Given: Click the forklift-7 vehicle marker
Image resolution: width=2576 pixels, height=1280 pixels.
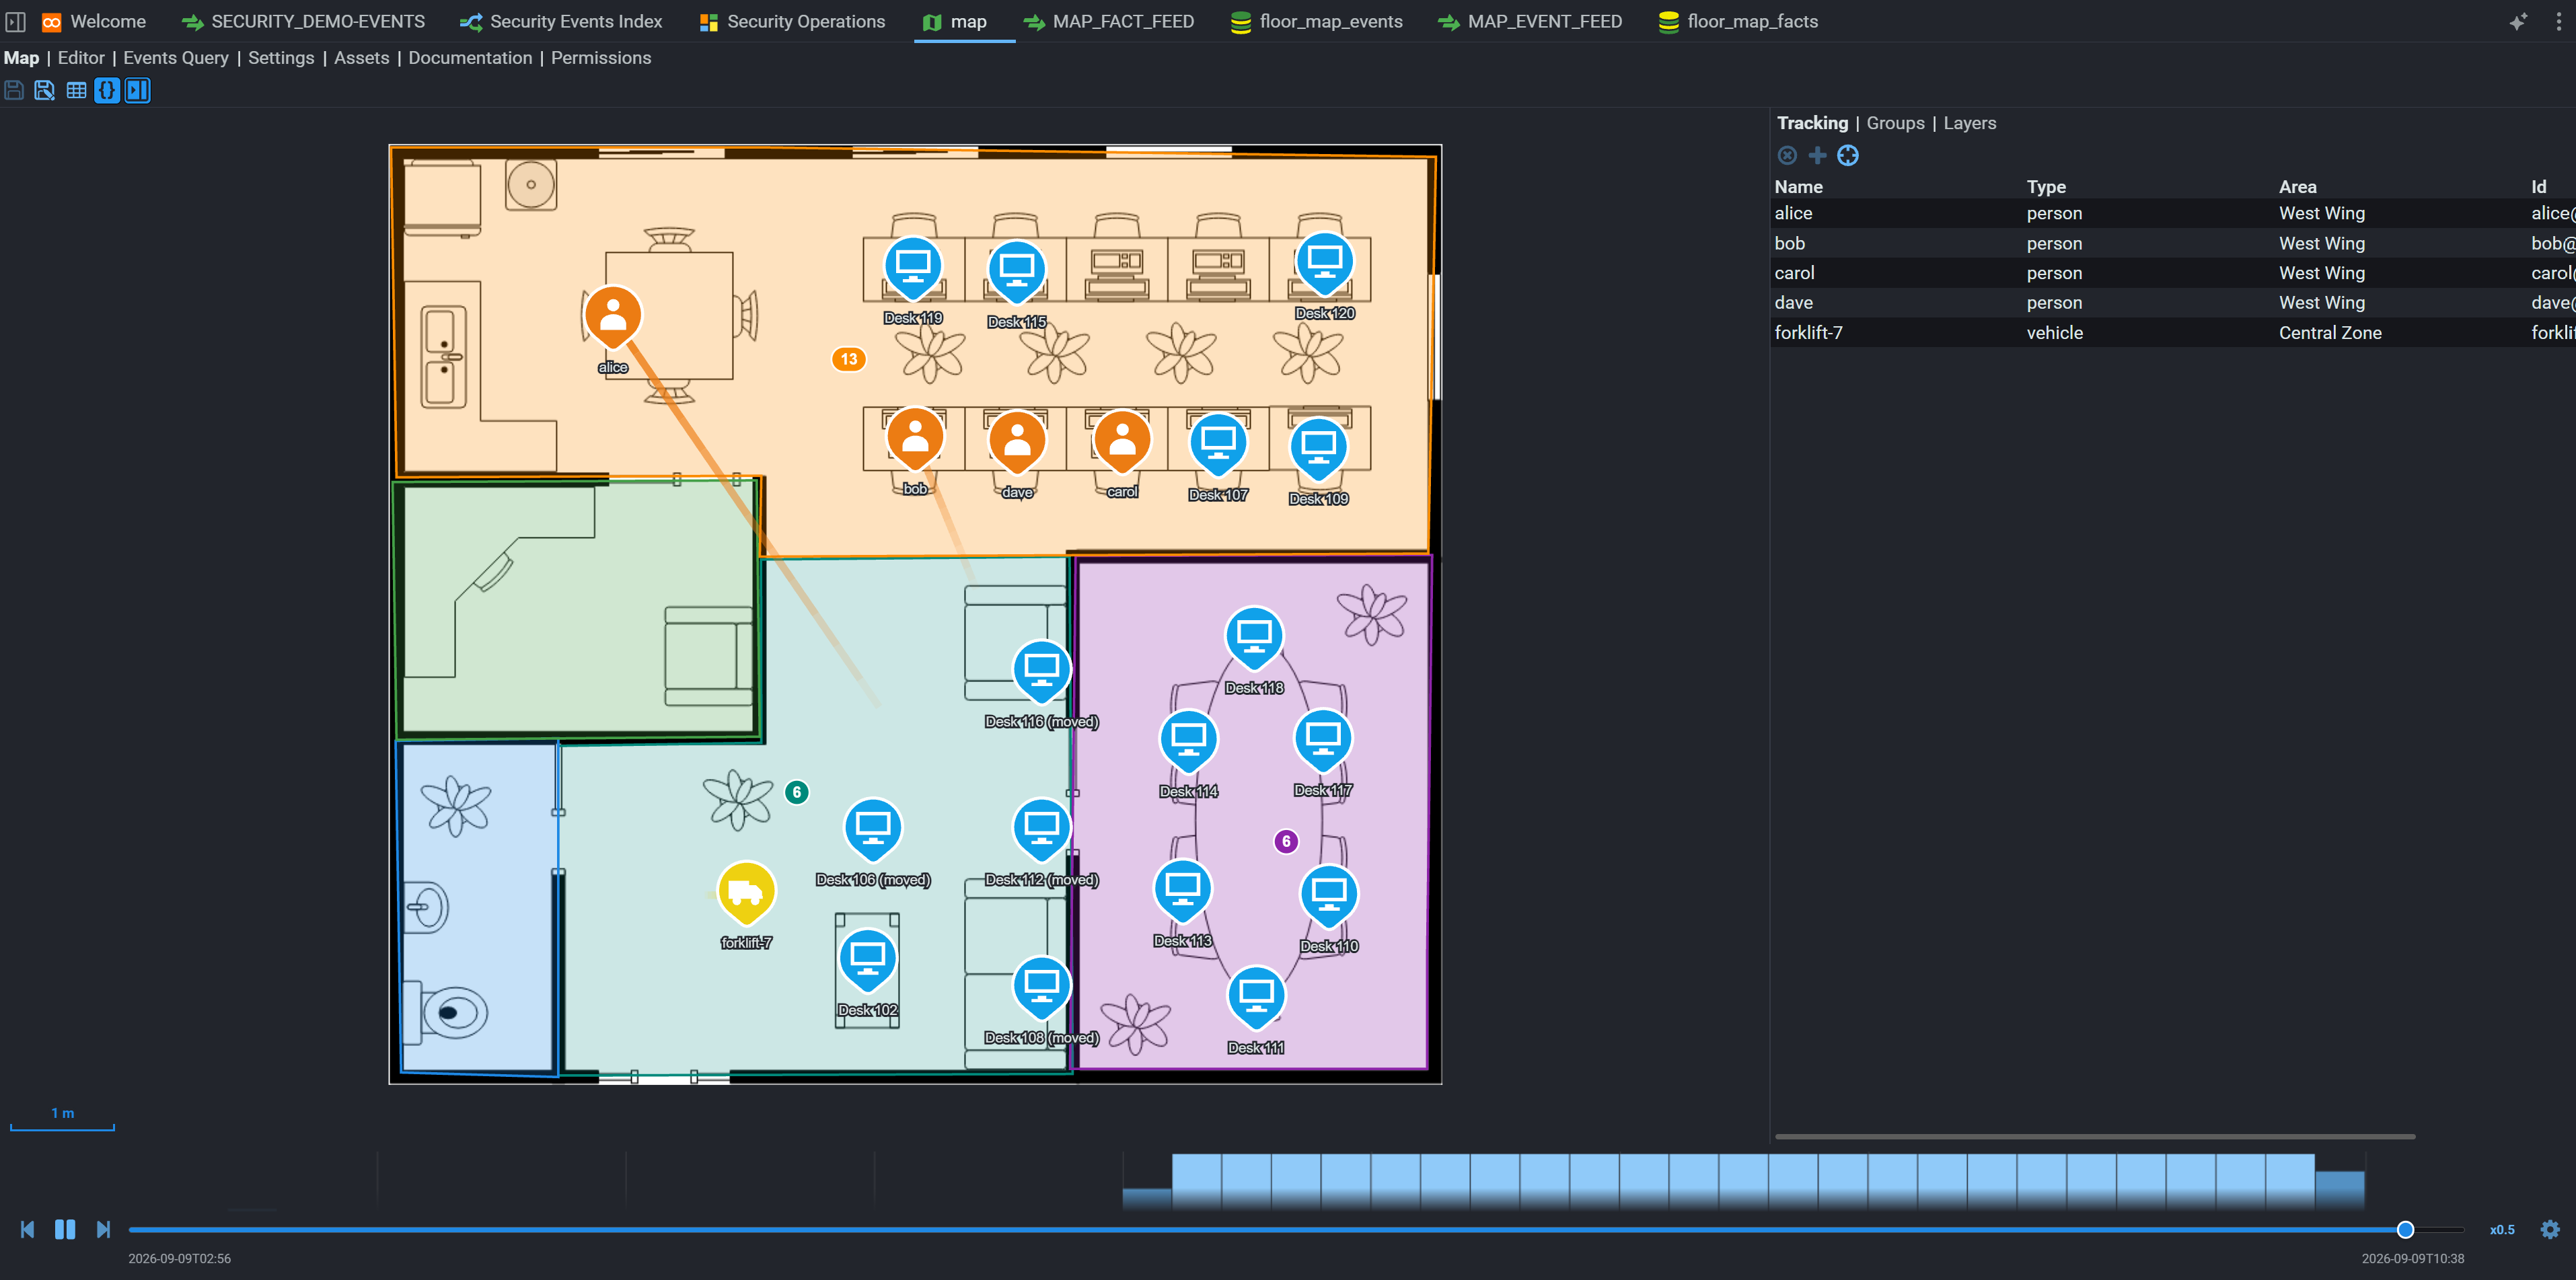Looking at the screenshot, I should (746, 893).
